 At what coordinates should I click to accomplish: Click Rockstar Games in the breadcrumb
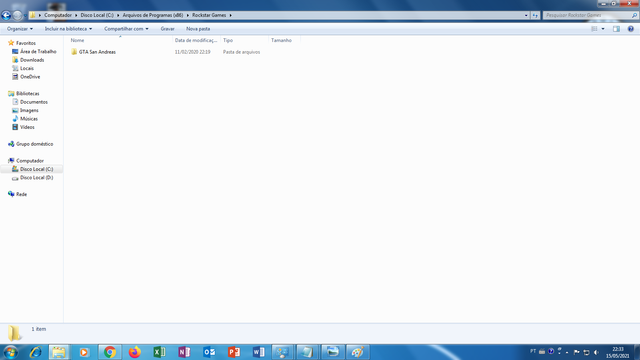209,15
